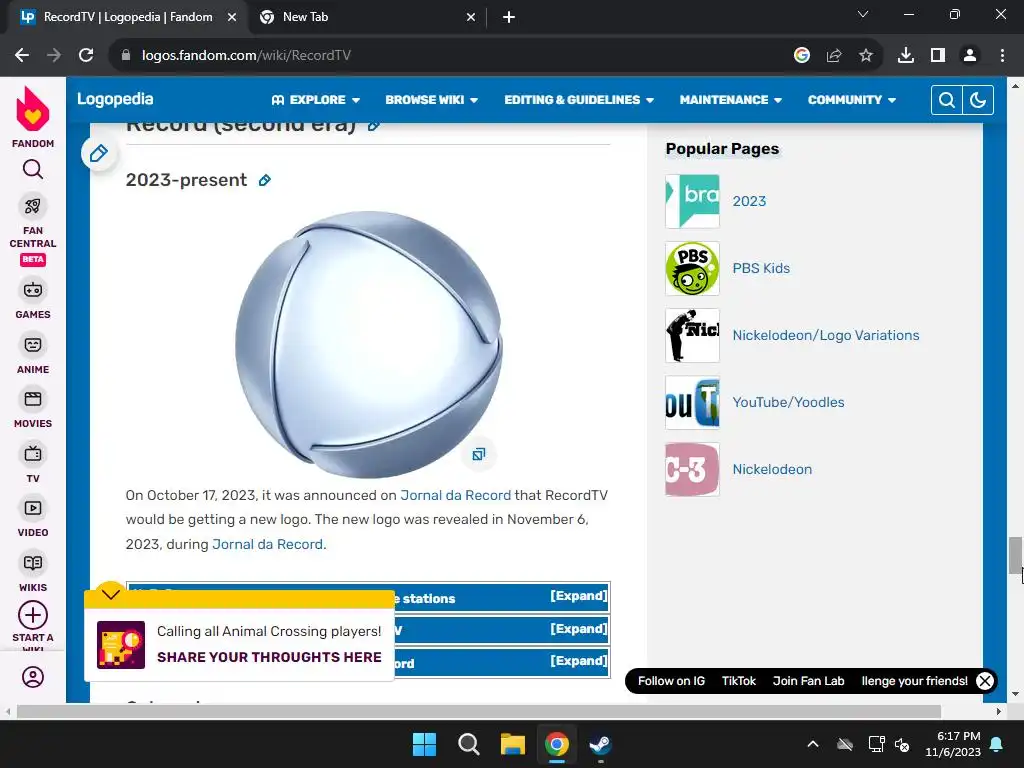Open File Explorer from taskbar
1024x768 pixels.
coord(513,744)
